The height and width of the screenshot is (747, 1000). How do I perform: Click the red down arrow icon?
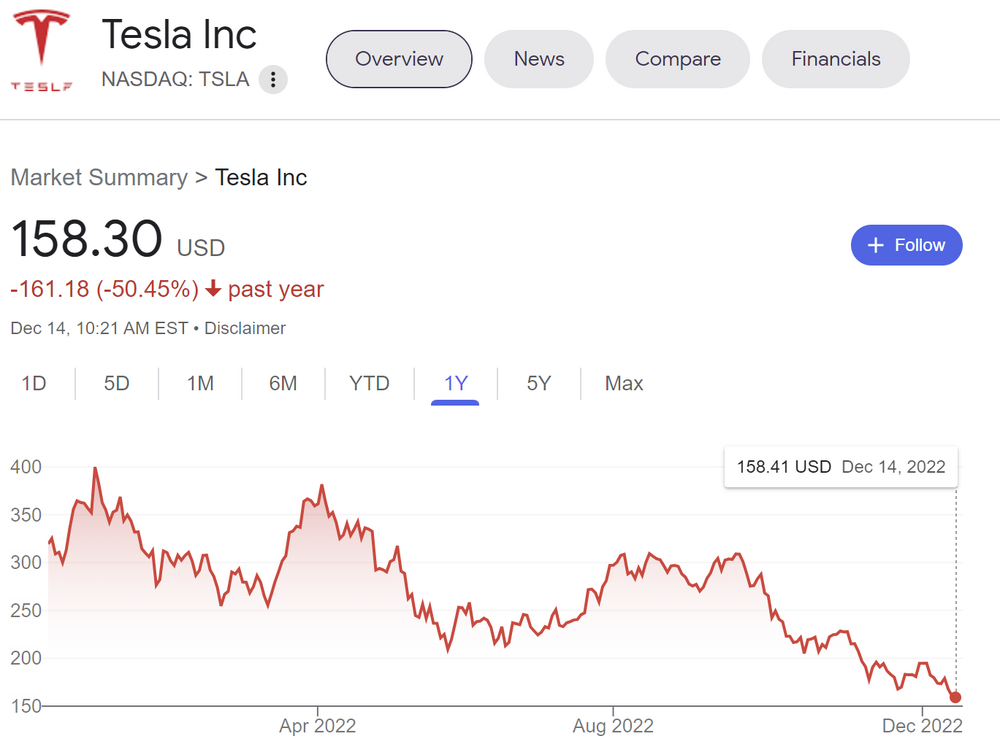point(213,290)
